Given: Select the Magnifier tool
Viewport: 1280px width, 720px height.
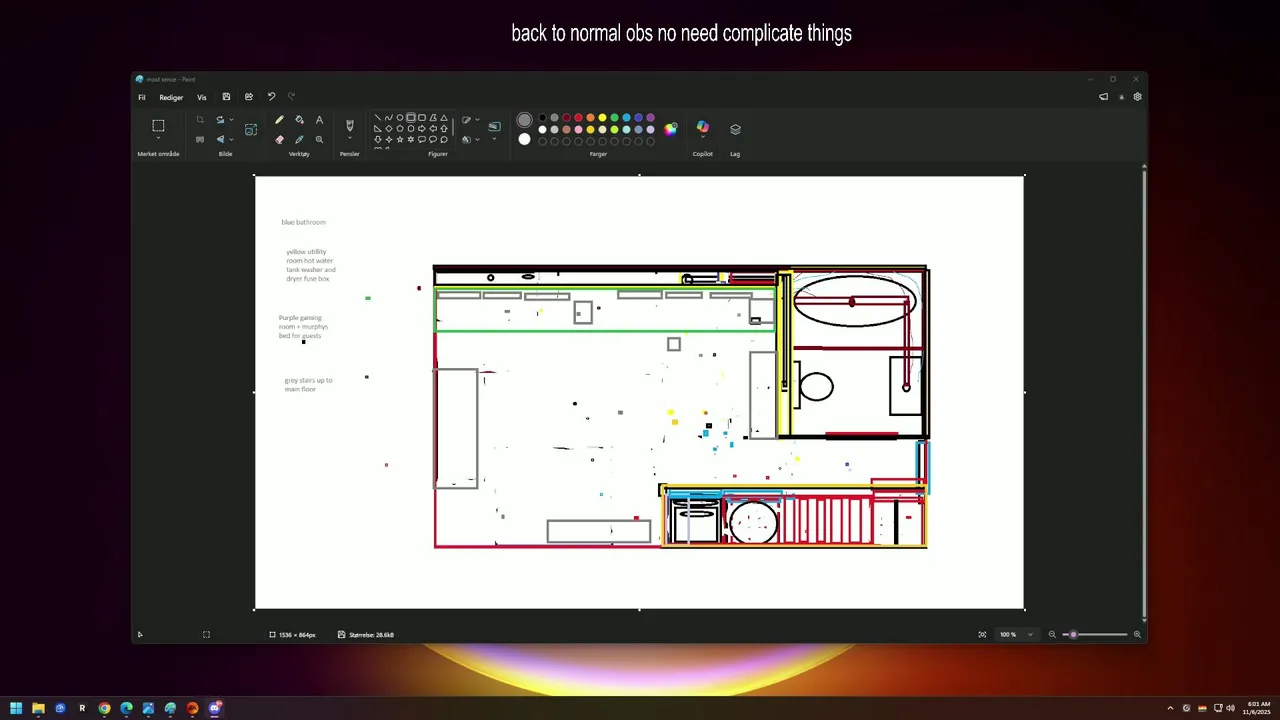Looking at the screenshot, I should 319,139.
